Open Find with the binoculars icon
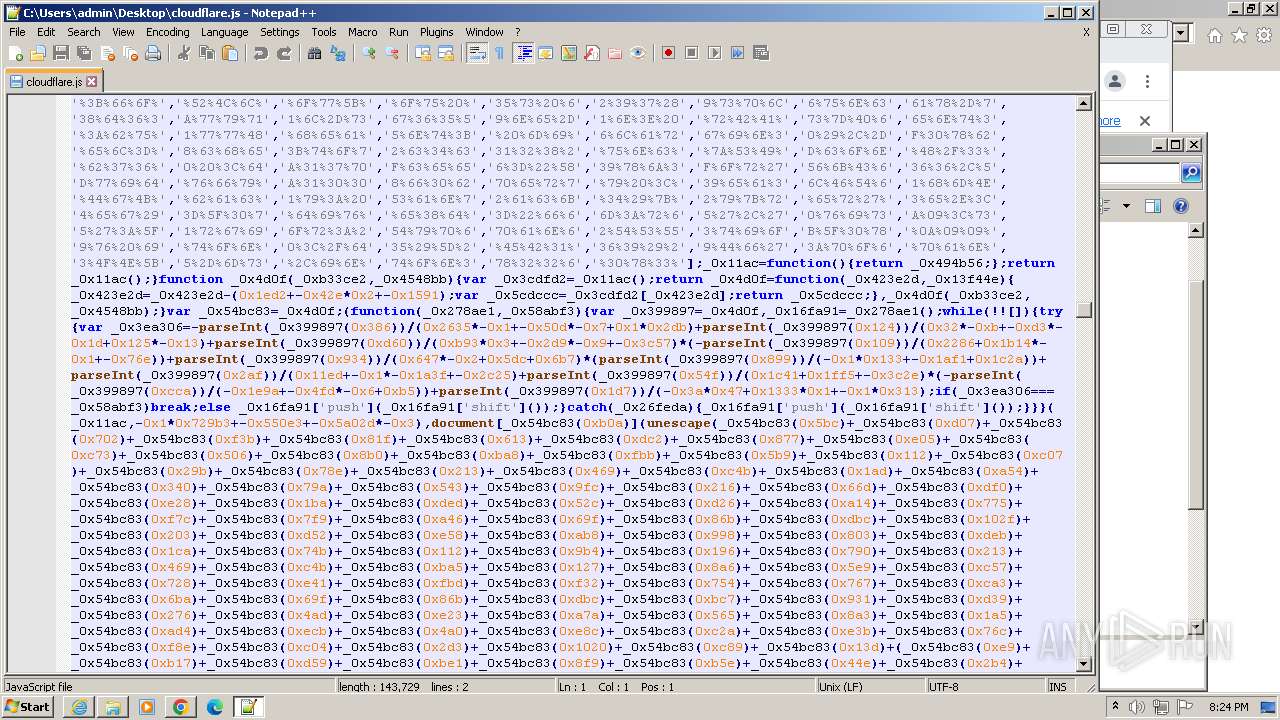 pos(315,53)
